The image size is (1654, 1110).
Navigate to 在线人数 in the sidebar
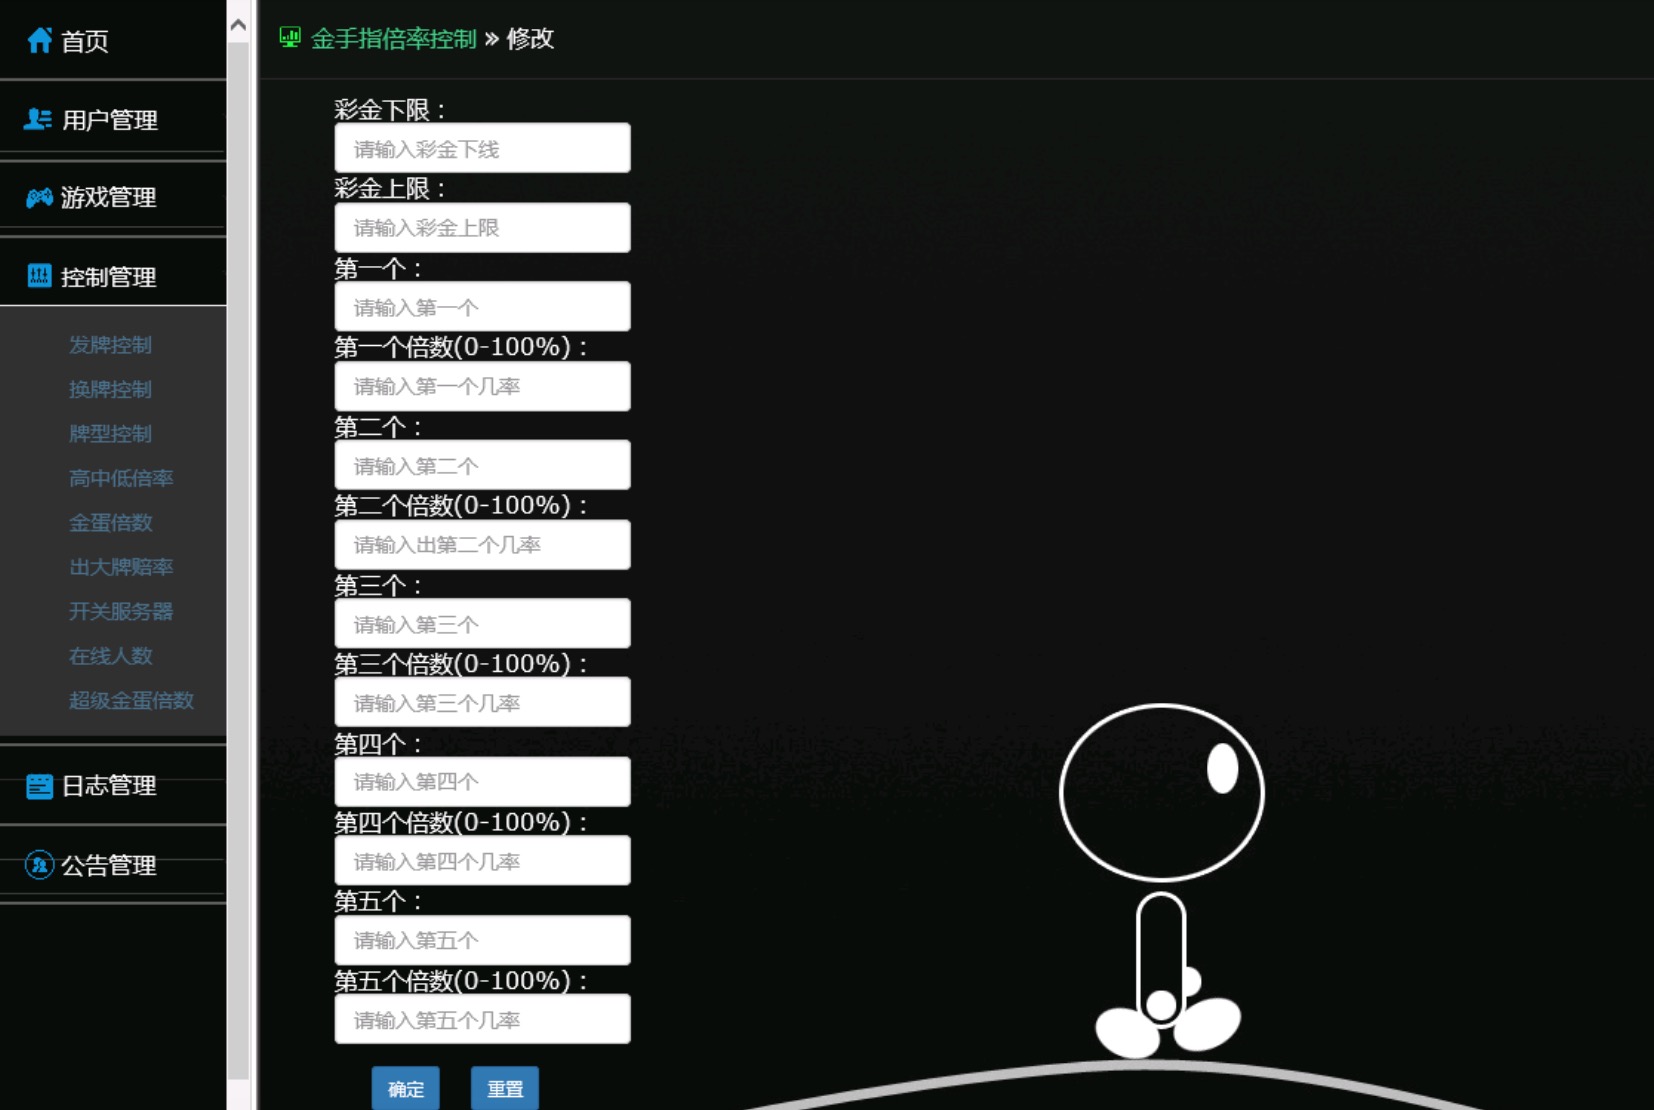110,656
